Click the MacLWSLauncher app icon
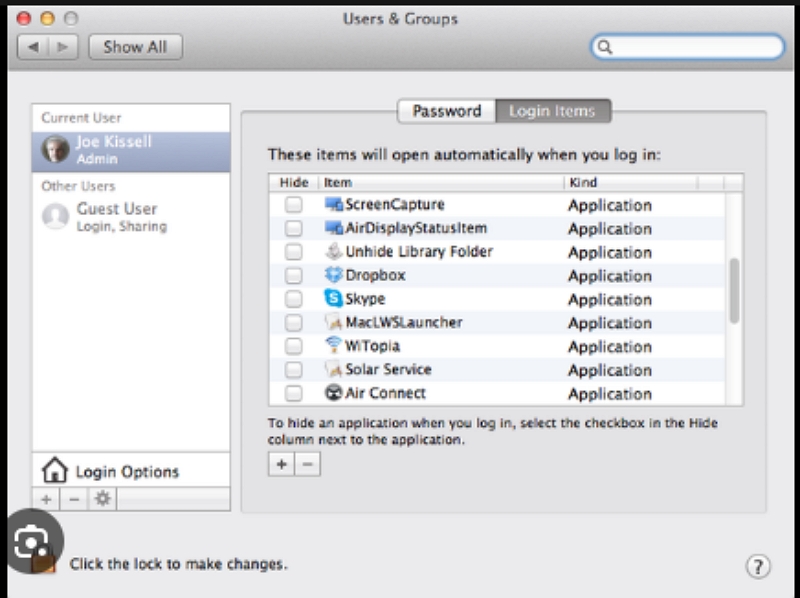 click(334, 322)
